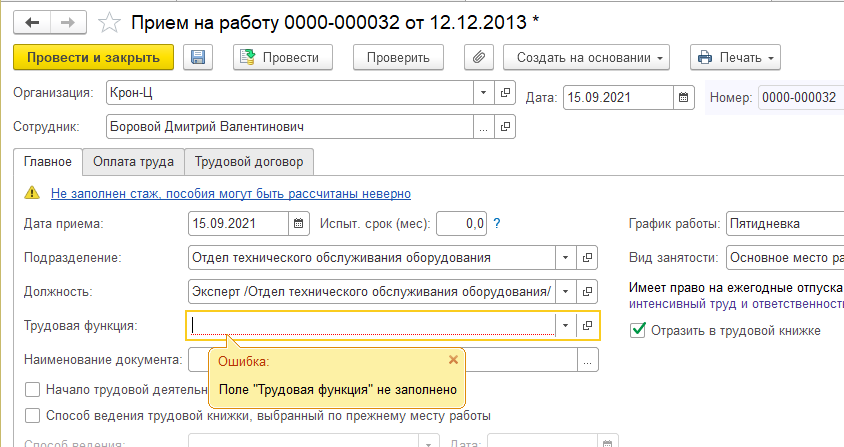Expand the Подразделение dropdown list
The height and width of the screenshot is (447, 844).
coord(566,257)
